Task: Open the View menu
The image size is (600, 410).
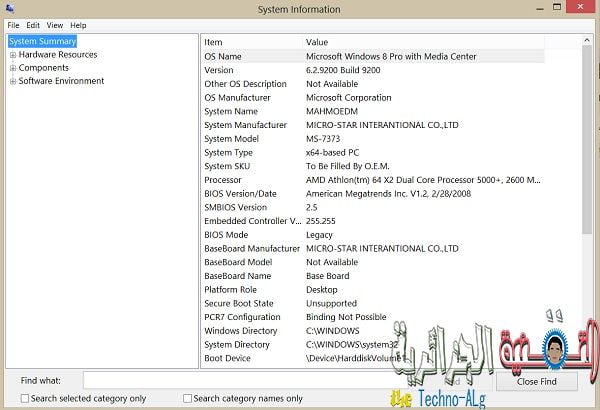Action: pos(55,25)
